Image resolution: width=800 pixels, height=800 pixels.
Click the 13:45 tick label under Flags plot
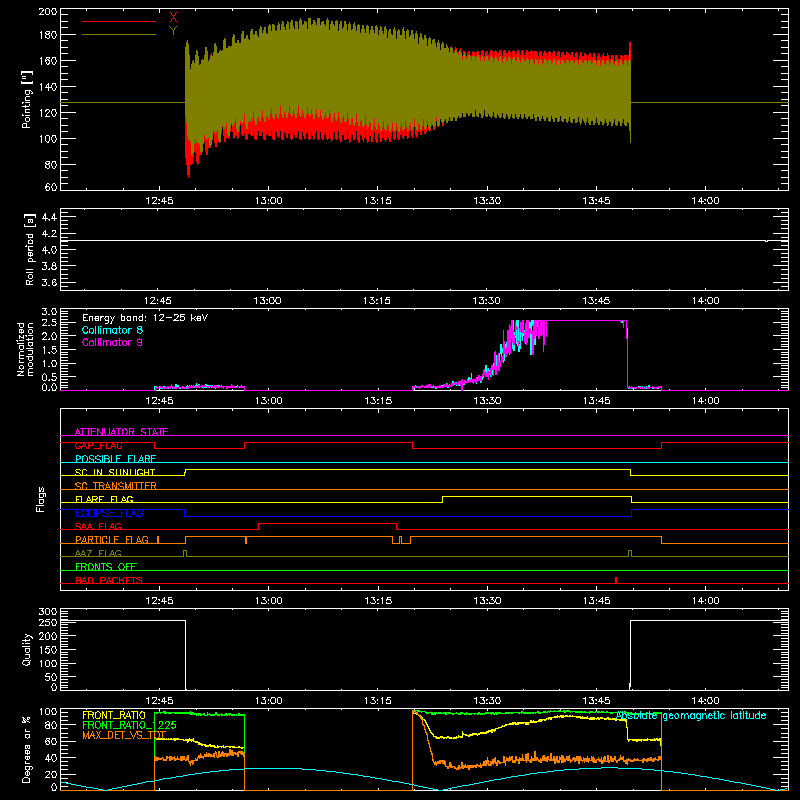tap(596, 601)
